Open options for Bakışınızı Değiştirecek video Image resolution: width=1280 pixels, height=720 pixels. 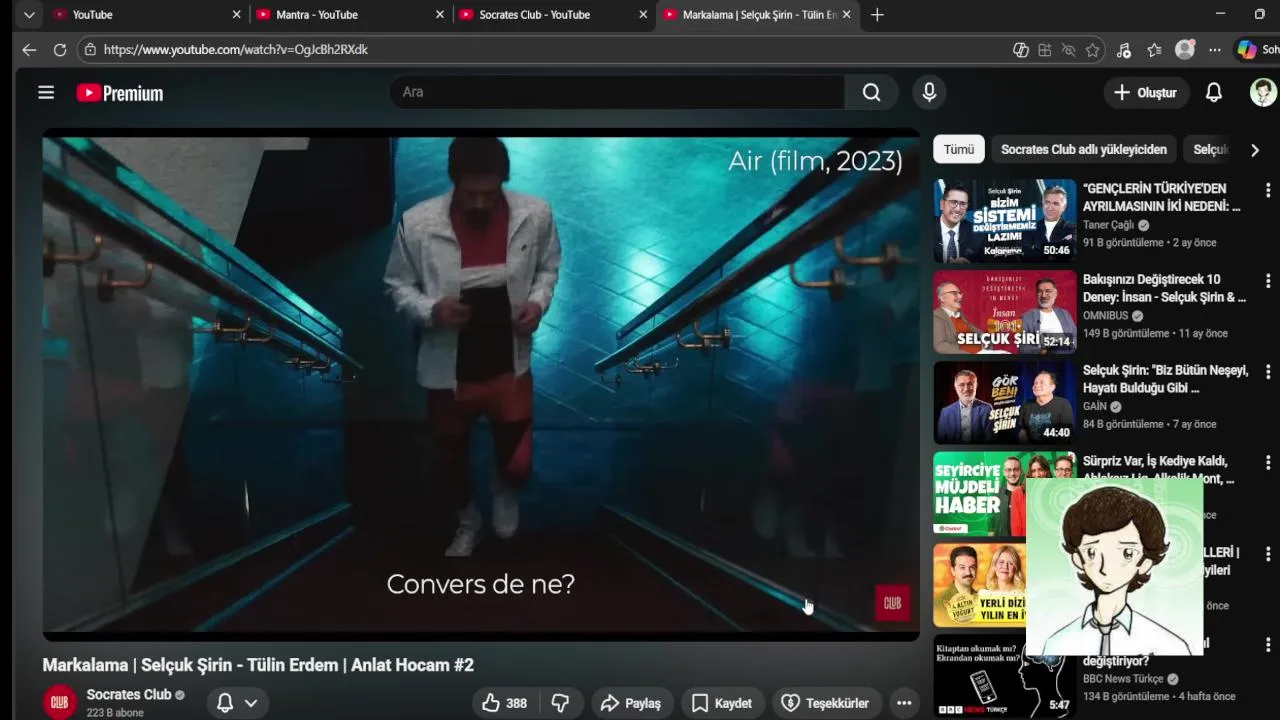click(1268, 281)
